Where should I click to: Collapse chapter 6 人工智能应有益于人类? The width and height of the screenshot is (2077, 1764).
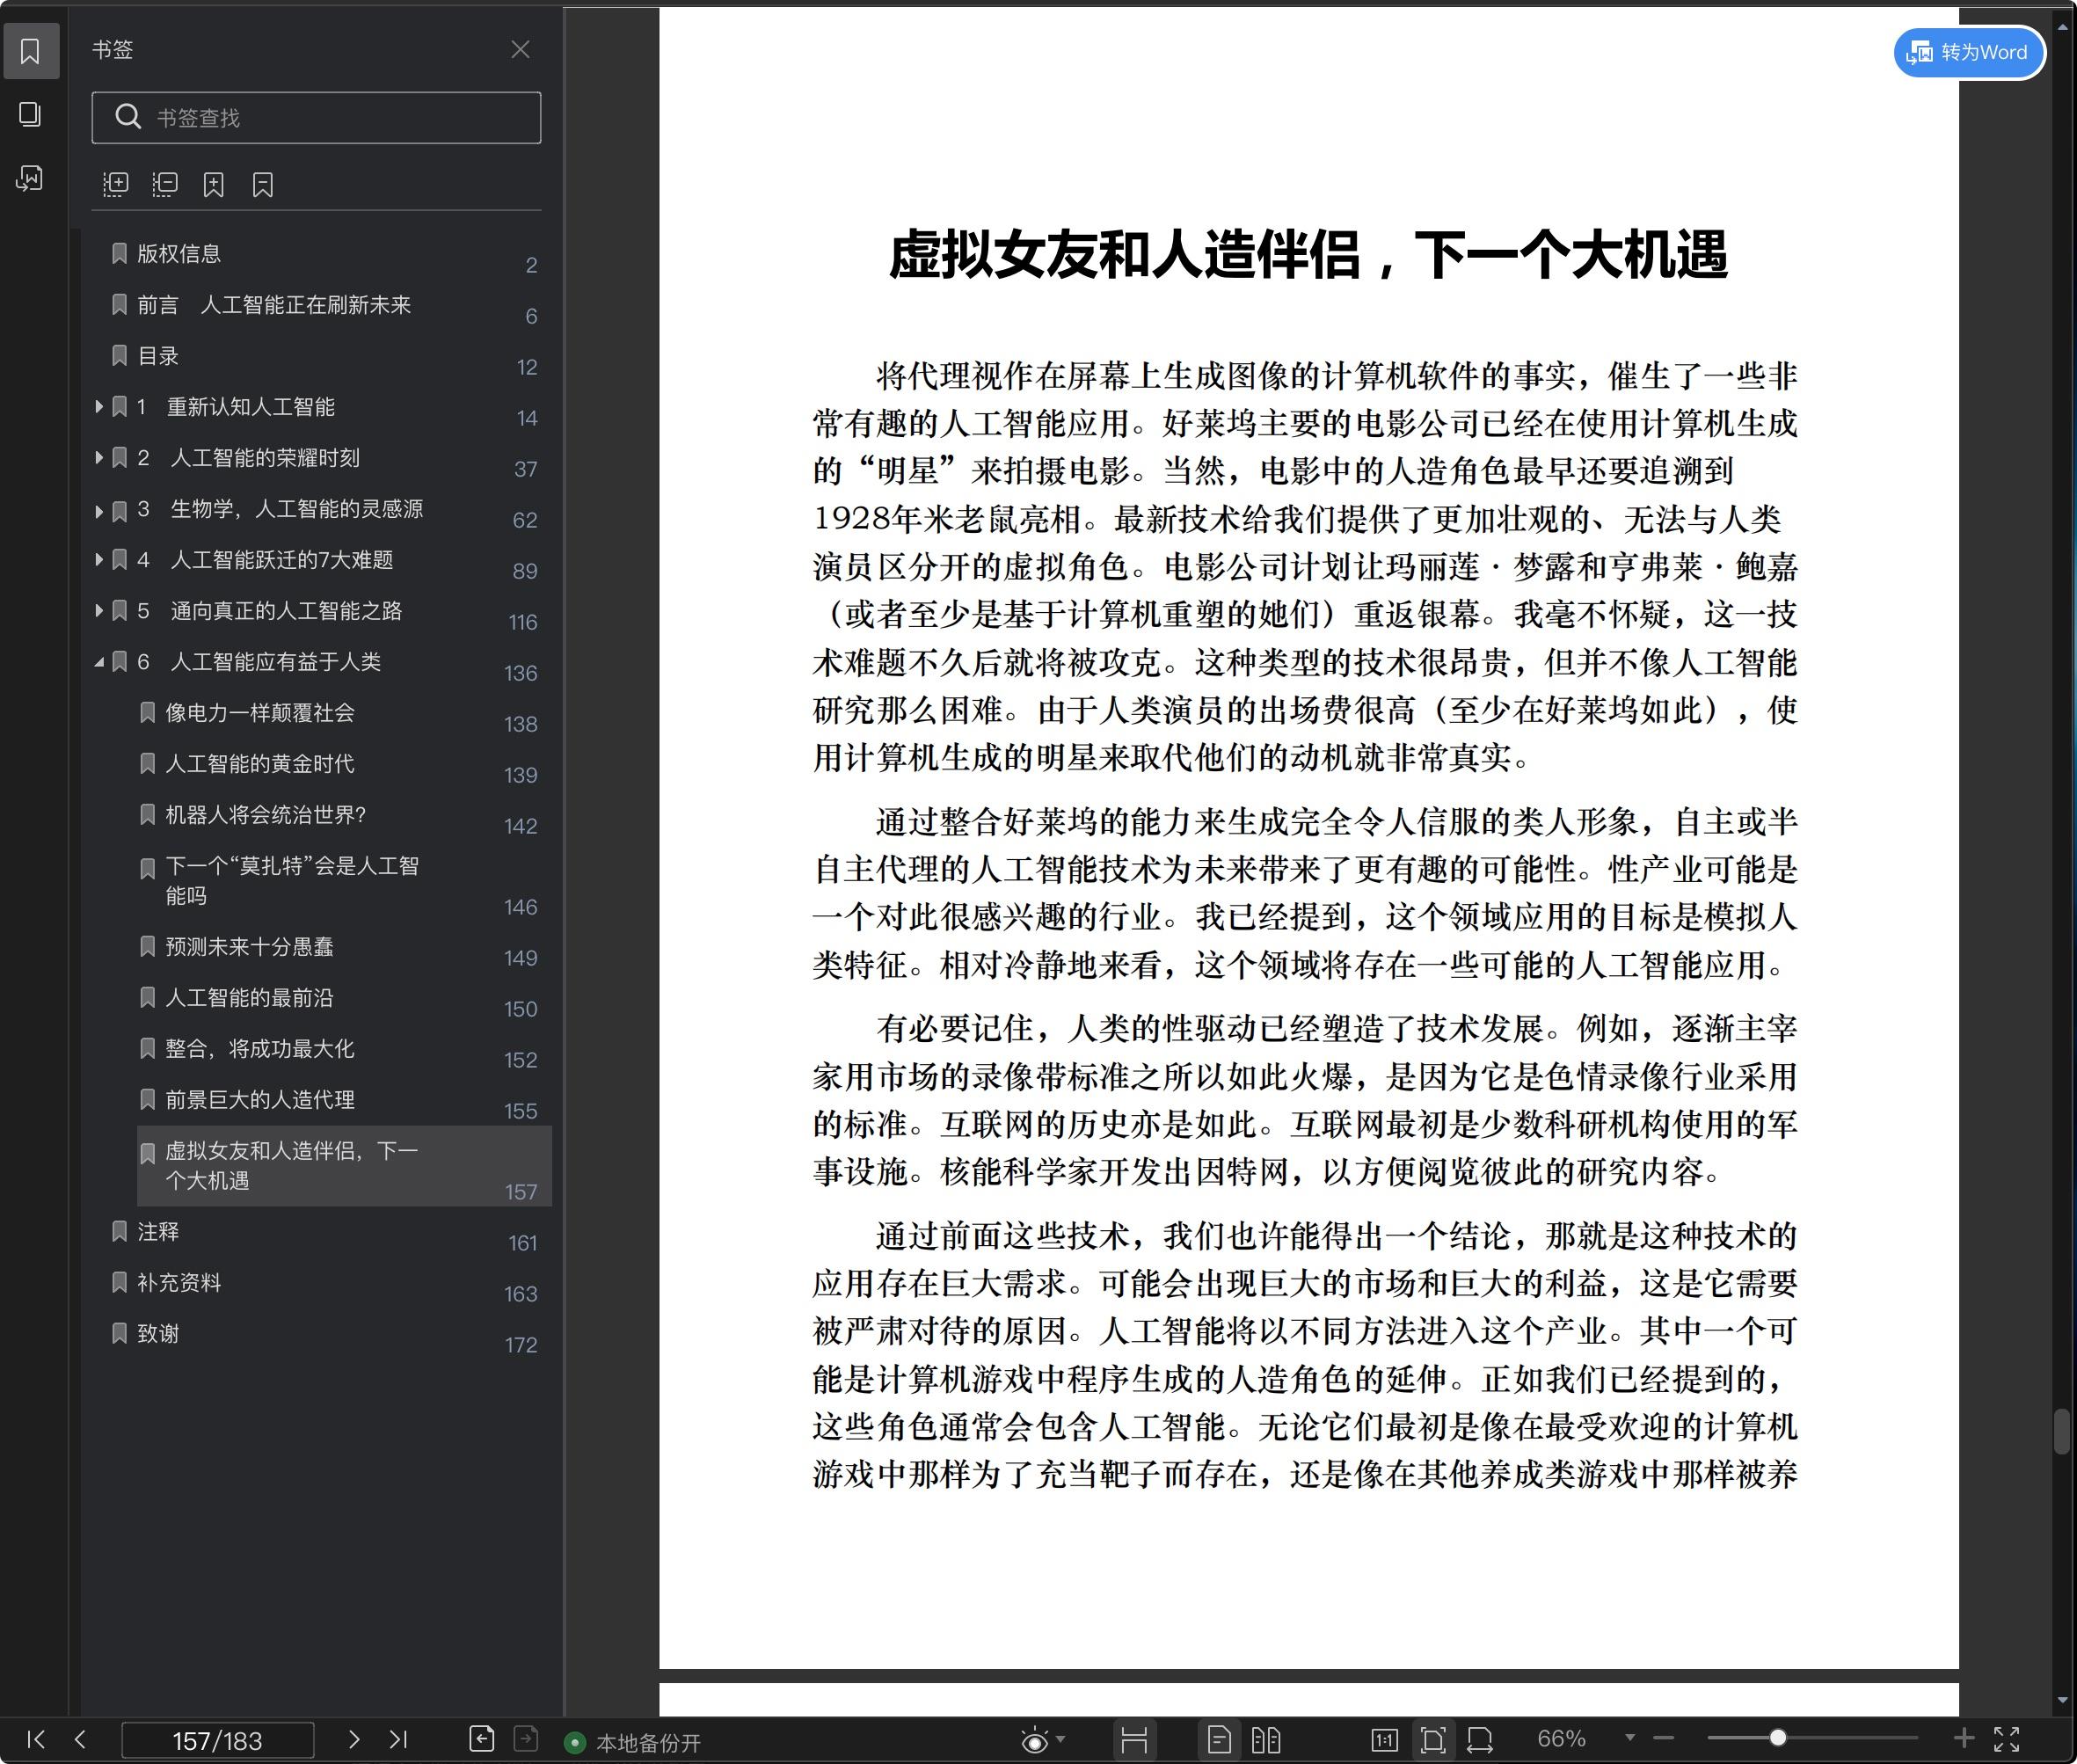click(99, 662)
